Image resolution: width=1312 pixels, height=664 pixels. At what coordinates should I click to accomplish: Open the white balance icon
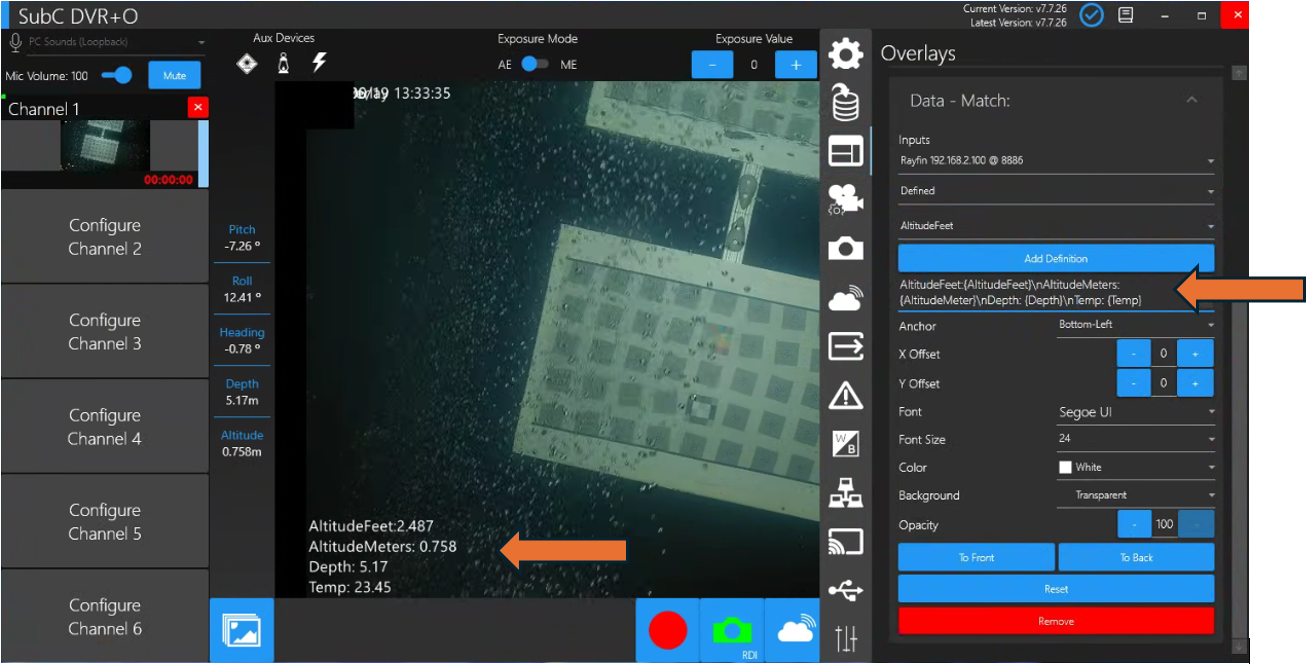click(x=846, y=443)
